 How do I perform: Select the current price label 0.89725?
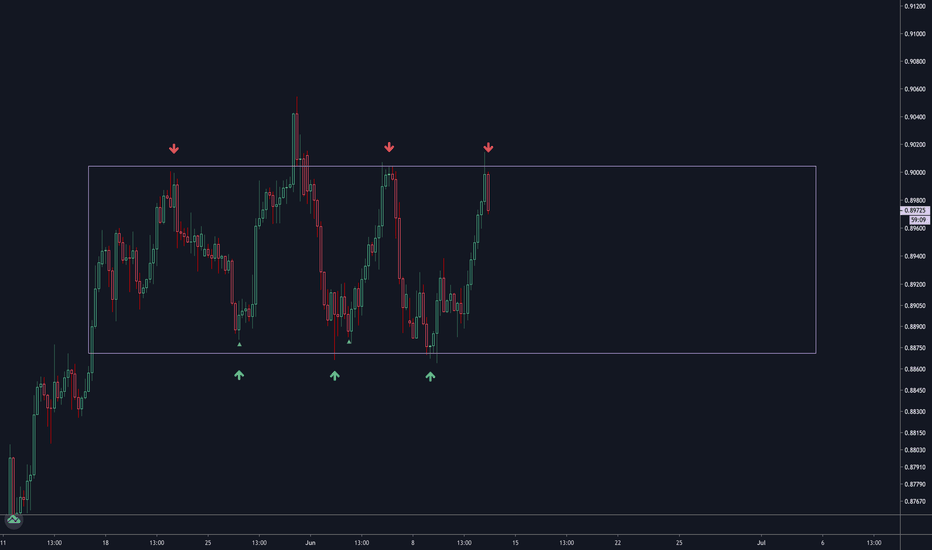tap(915, 210)
